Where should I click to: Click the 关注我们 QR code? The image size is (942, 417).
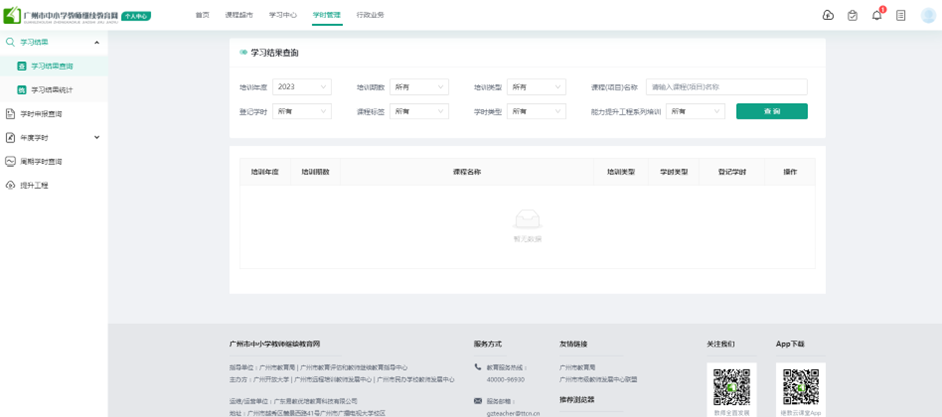[x=732, y=386]
